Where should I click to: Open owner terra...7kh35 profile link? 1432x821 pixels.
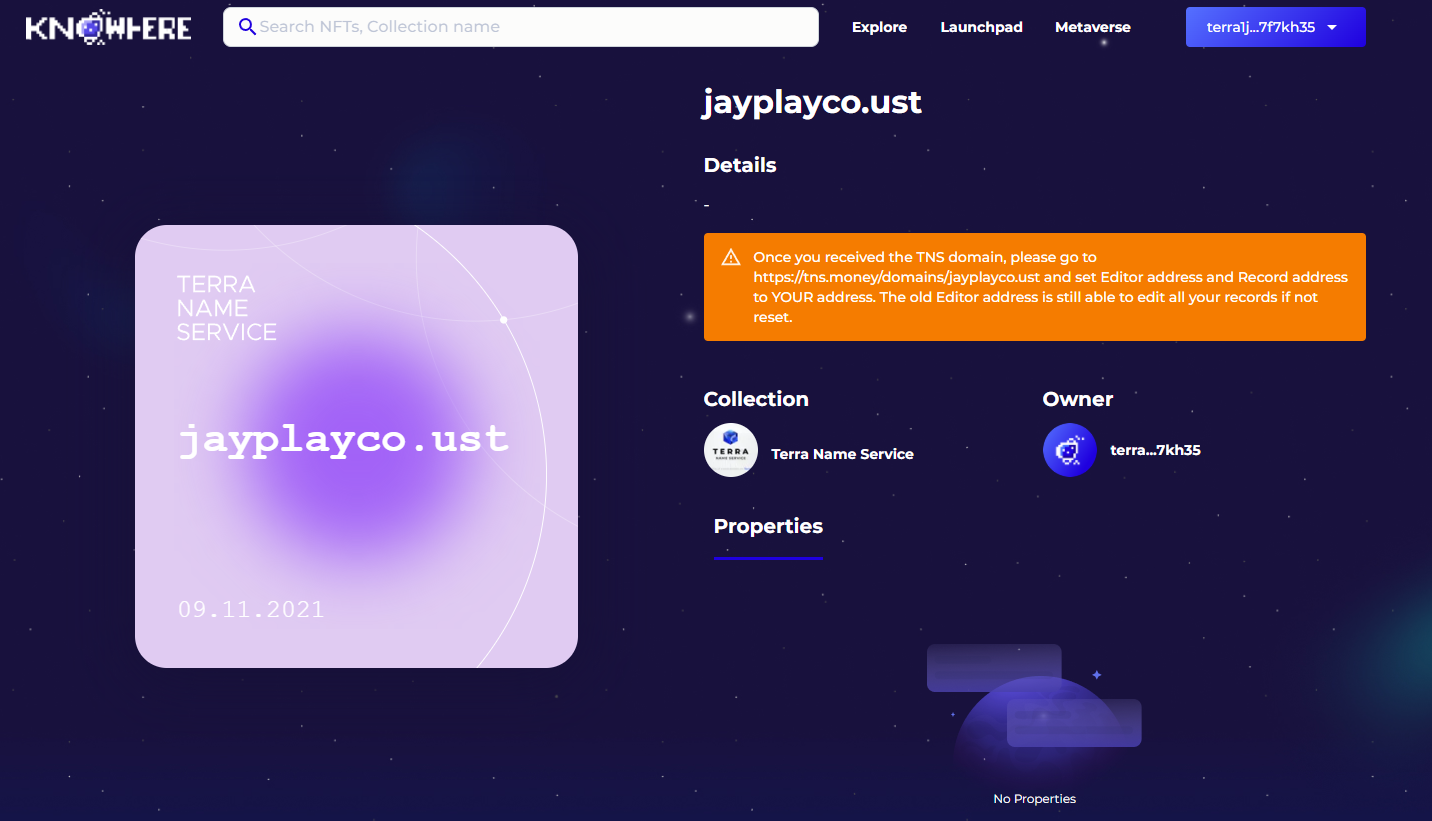(x=1155, y=450)
